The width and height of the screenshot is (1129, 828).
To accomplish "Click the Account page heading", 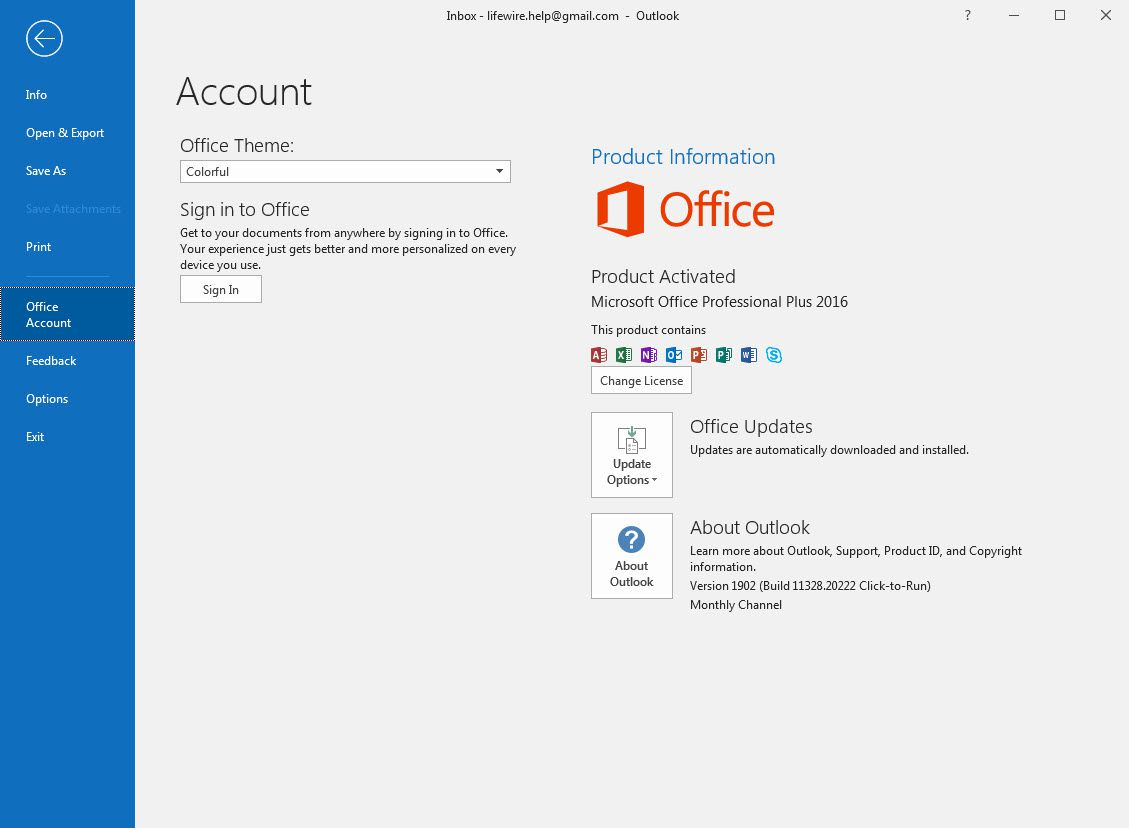I will [244, 92].
